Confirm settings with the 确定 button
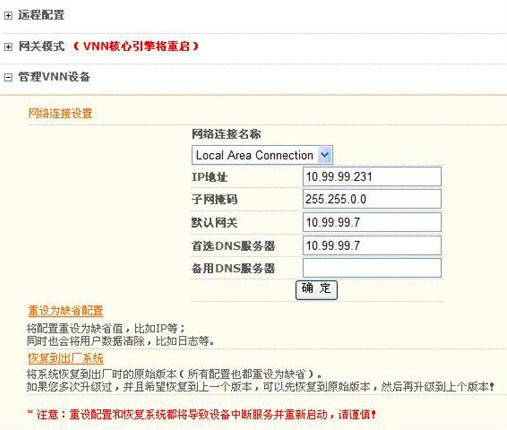 (316, 289)
